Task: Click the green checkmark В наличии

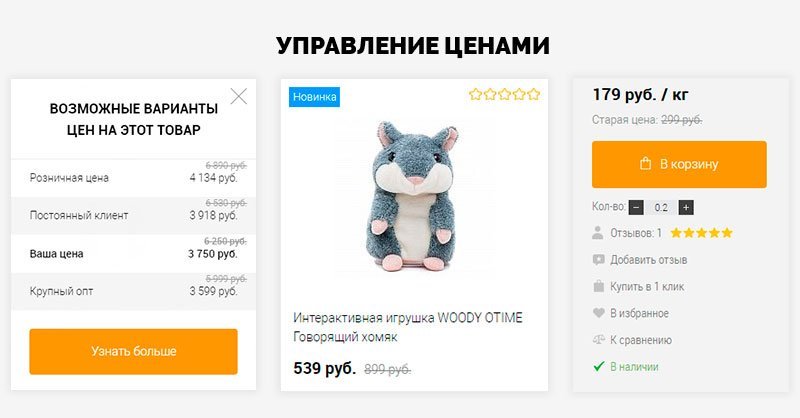Action: tap(598, 366)
